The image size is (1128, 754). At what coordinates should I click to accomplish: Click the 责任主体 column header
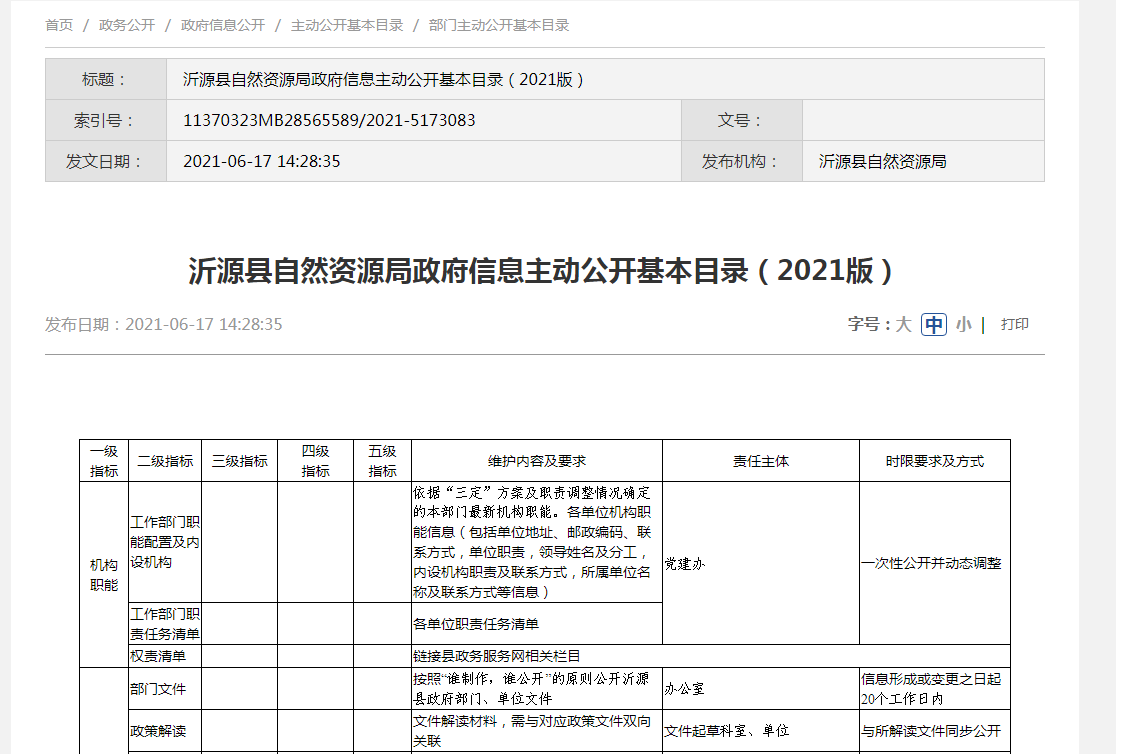760,461
